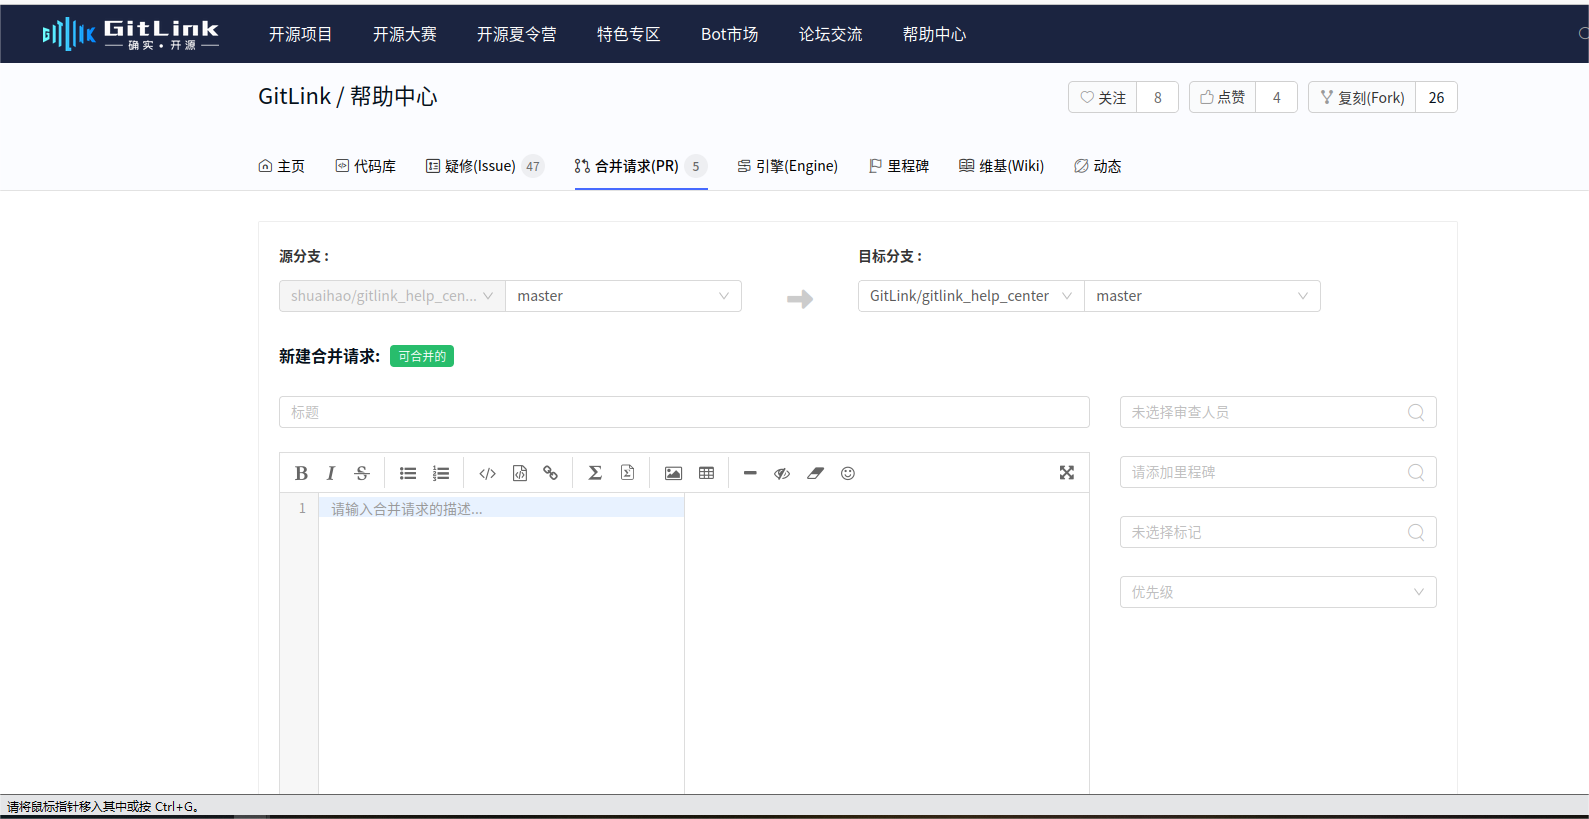1589x819 pixels.
Task: Insert inline formula with the sigma icon
Action: pyautogui.click(x=595, y=473)
